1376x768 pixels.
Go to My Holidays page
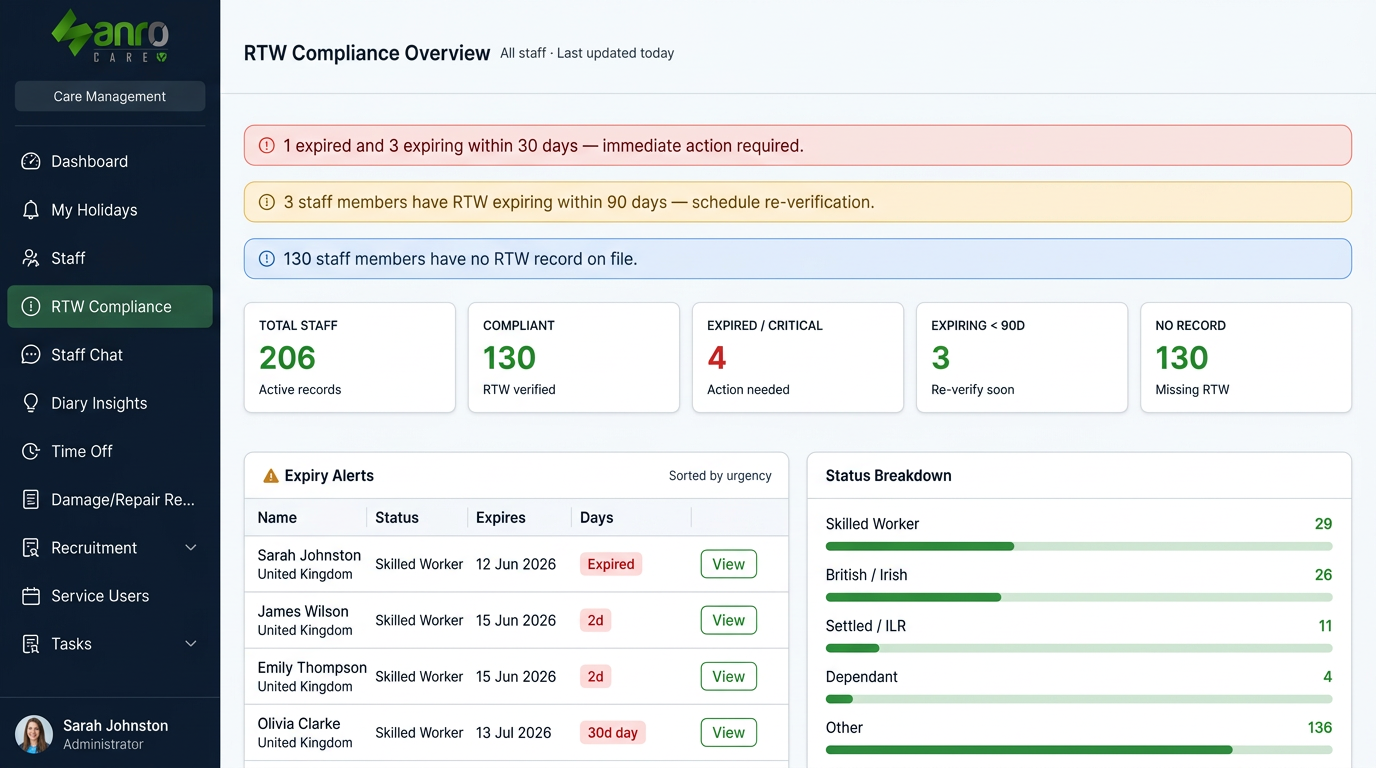[x=110, y=210]
